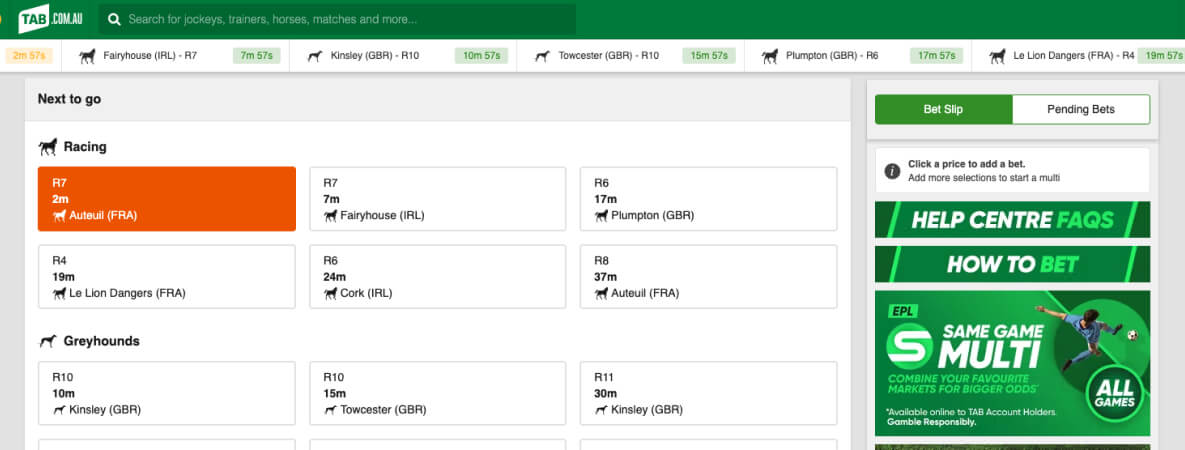This screenshot has width=1185, height=450.
Task: Click horse icon in Cork (IRL) card
Action: pos(330,293)
